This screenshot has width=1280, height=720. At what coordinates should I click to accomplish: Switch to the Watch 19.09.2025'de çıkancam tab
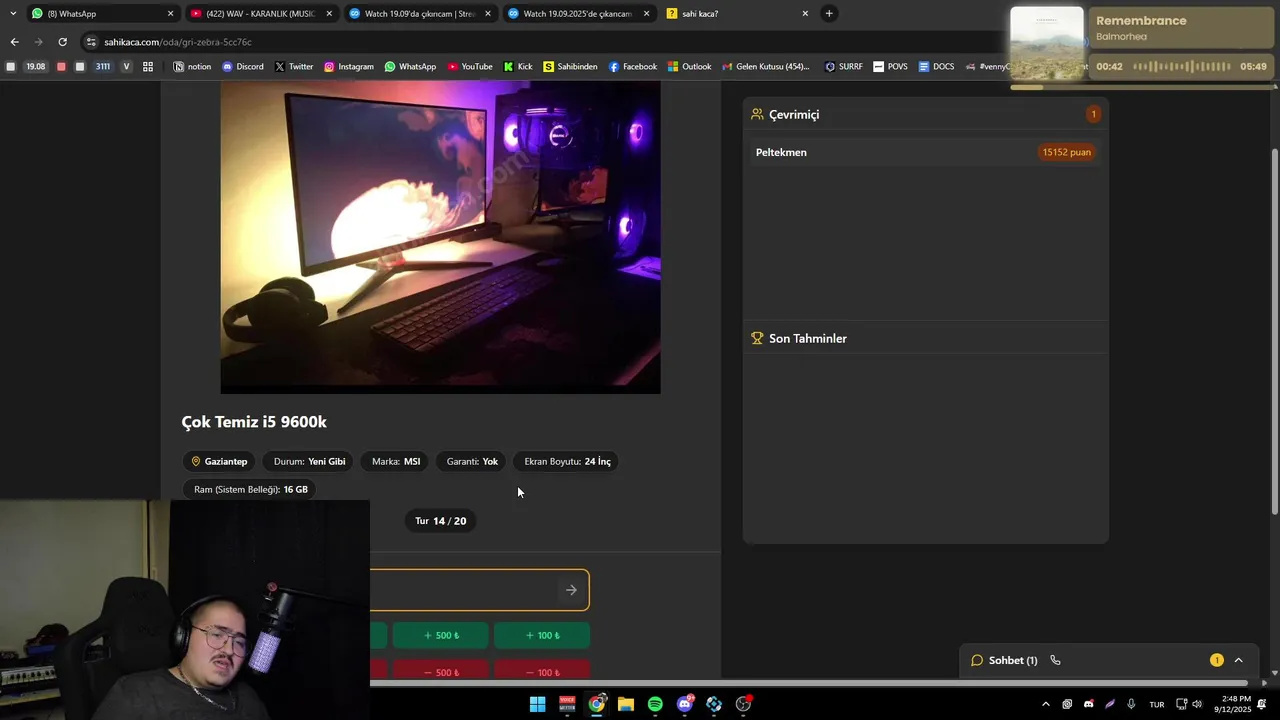pos(578,14)
